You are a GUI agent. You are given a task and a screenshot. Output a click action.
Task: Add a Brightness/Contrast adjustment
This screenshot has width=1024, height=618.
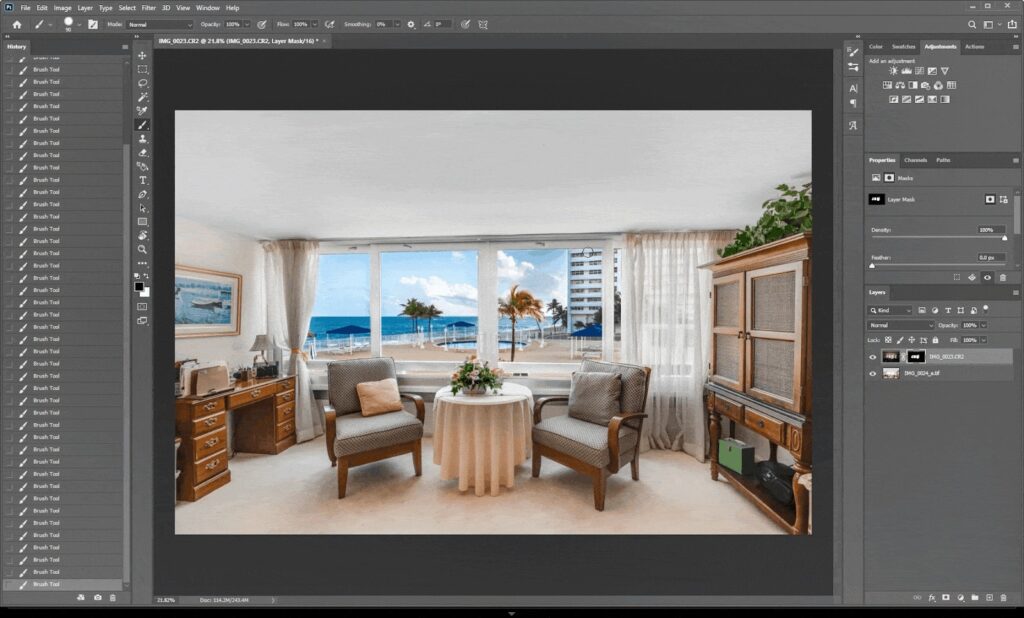pos(893,70)
